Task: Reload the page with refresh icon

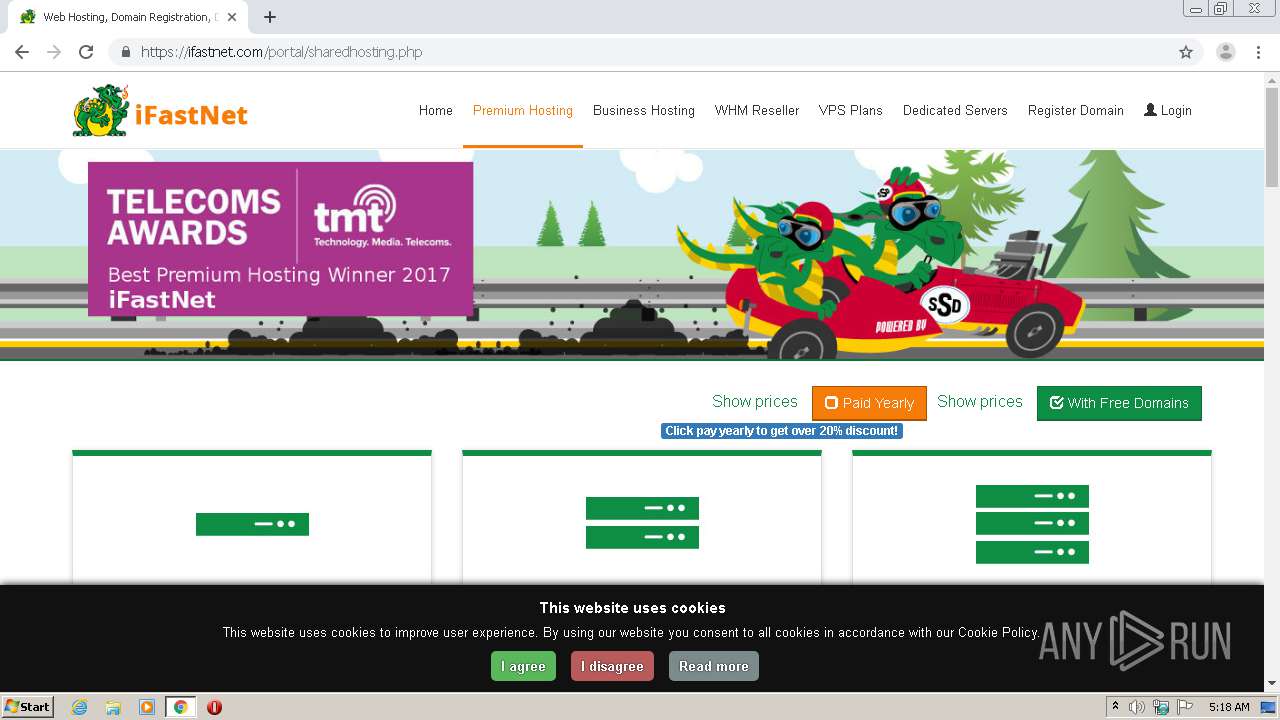Action: tap(86, 52)
